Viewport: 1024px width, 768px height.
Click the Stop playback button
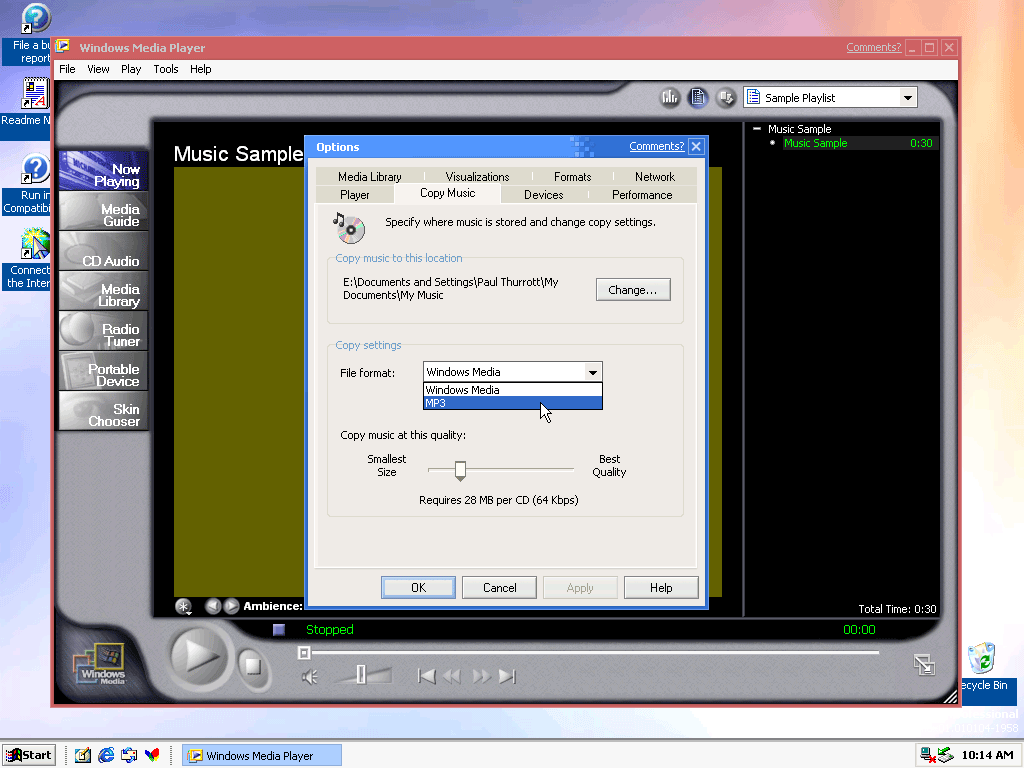click(x=253, y=665)
